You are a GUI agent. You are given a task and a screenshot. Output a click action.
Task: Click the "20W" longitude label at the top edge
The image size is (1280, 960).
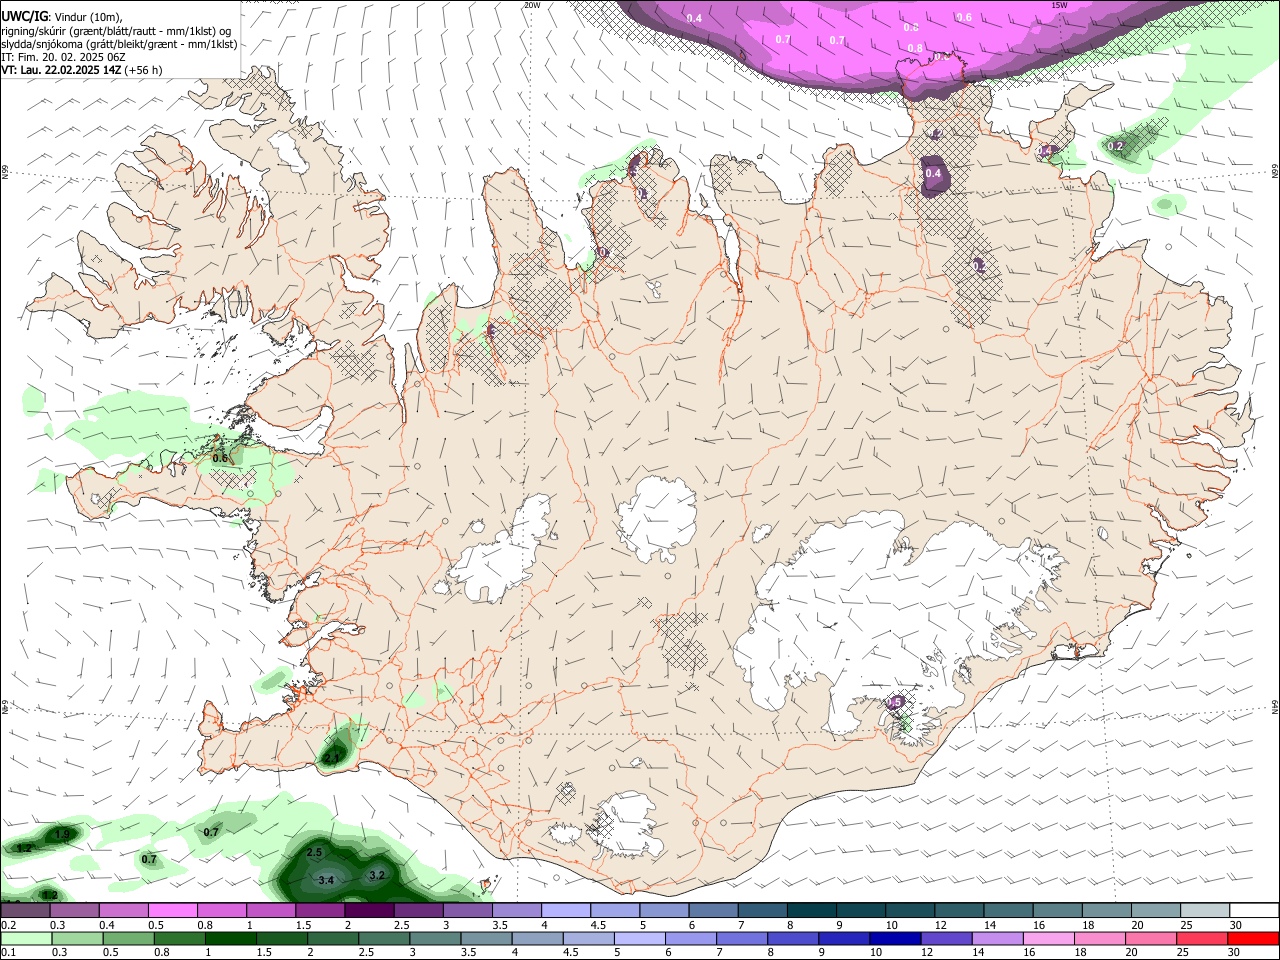[x=532, y=5]
